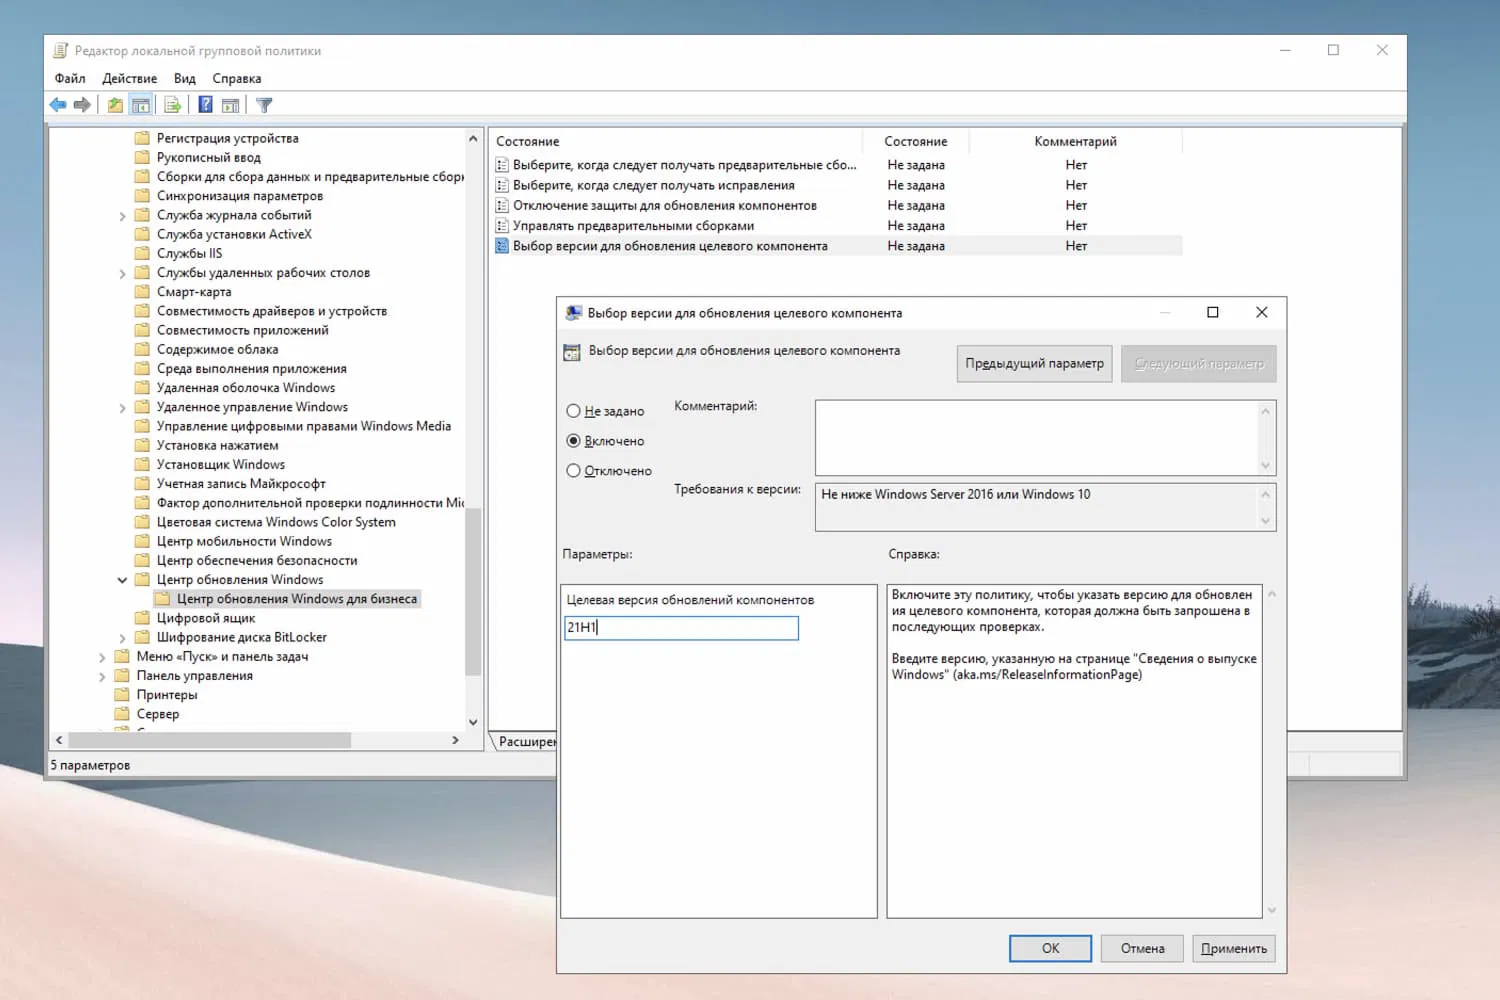The width and height of the screenshot is (1500, 1000).
Task: Click the policy icon beside Отключение защиты для обновления компонентов
Action: coord(502,206)
